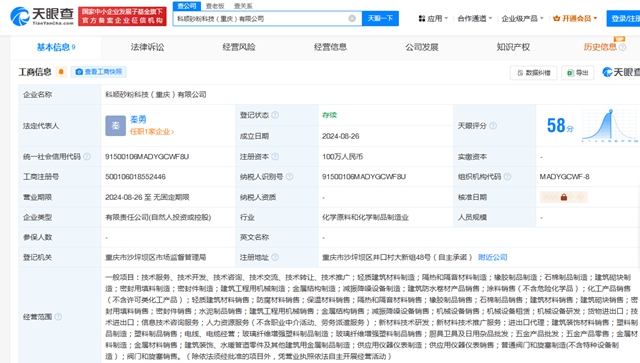Screen dimensions: 640x363
Task: Expand the 企业级产品 dropdown
Action: click(522, 18)
